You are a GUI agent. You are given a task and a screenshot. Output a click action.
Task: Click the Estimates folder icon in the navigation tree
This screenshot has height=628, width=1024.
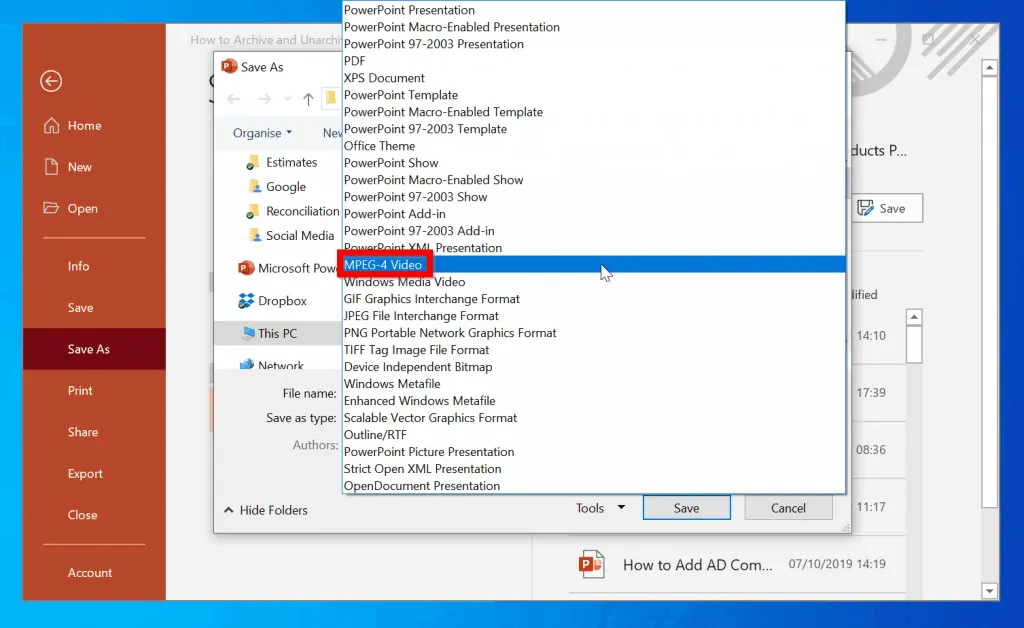pos(252,163)
